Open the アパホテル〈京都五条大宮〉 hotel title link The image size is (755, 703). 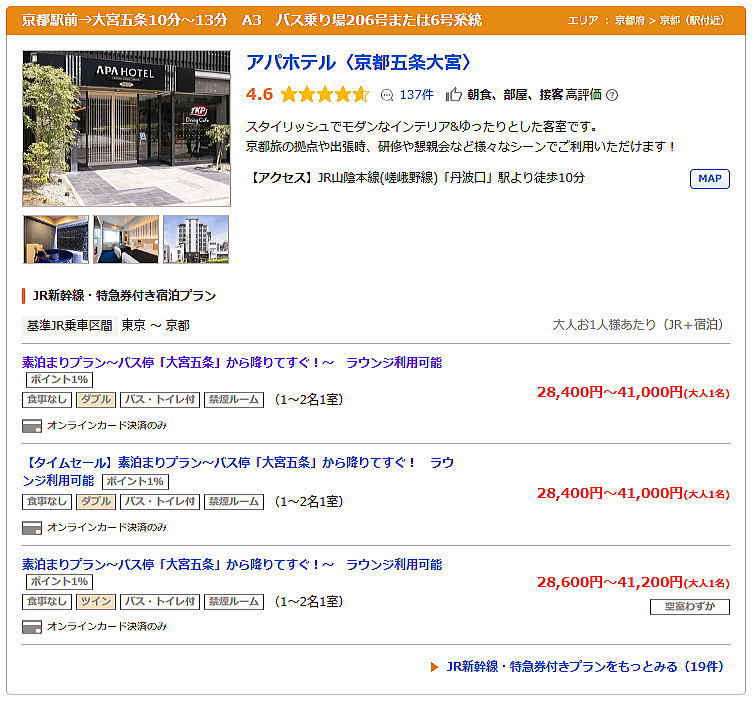pos(359,63)
